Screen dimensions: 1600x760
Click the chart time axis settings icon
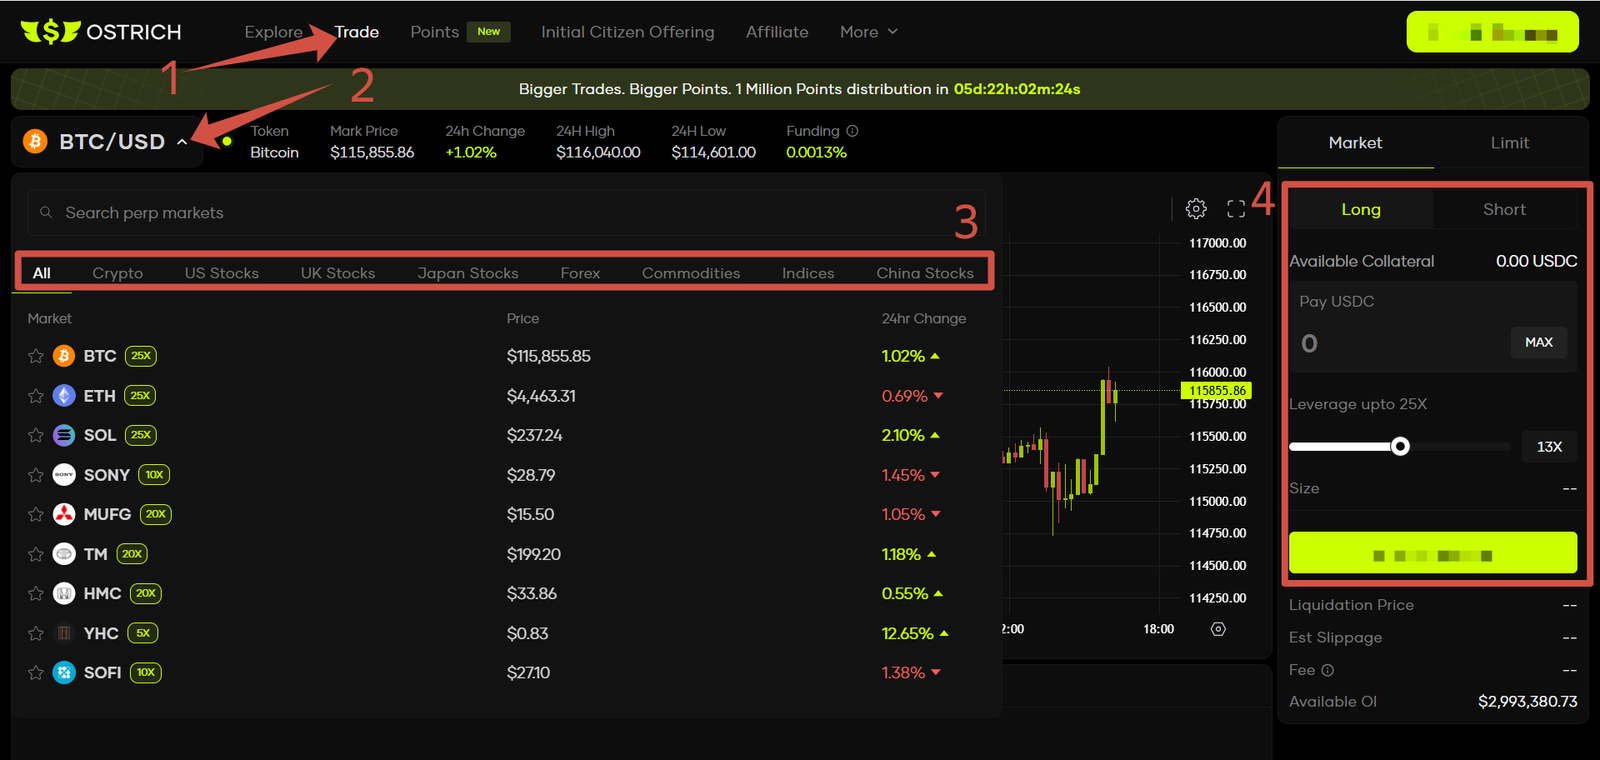[x=1218, y=629]
